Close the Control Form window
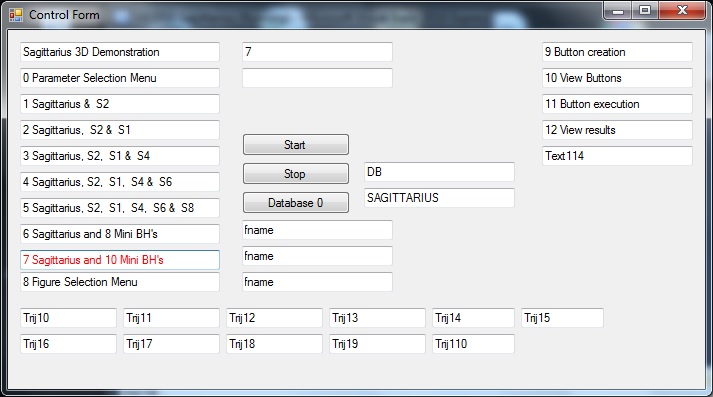The width and height of the screenshot is (713, 397). tap(682, 11)
